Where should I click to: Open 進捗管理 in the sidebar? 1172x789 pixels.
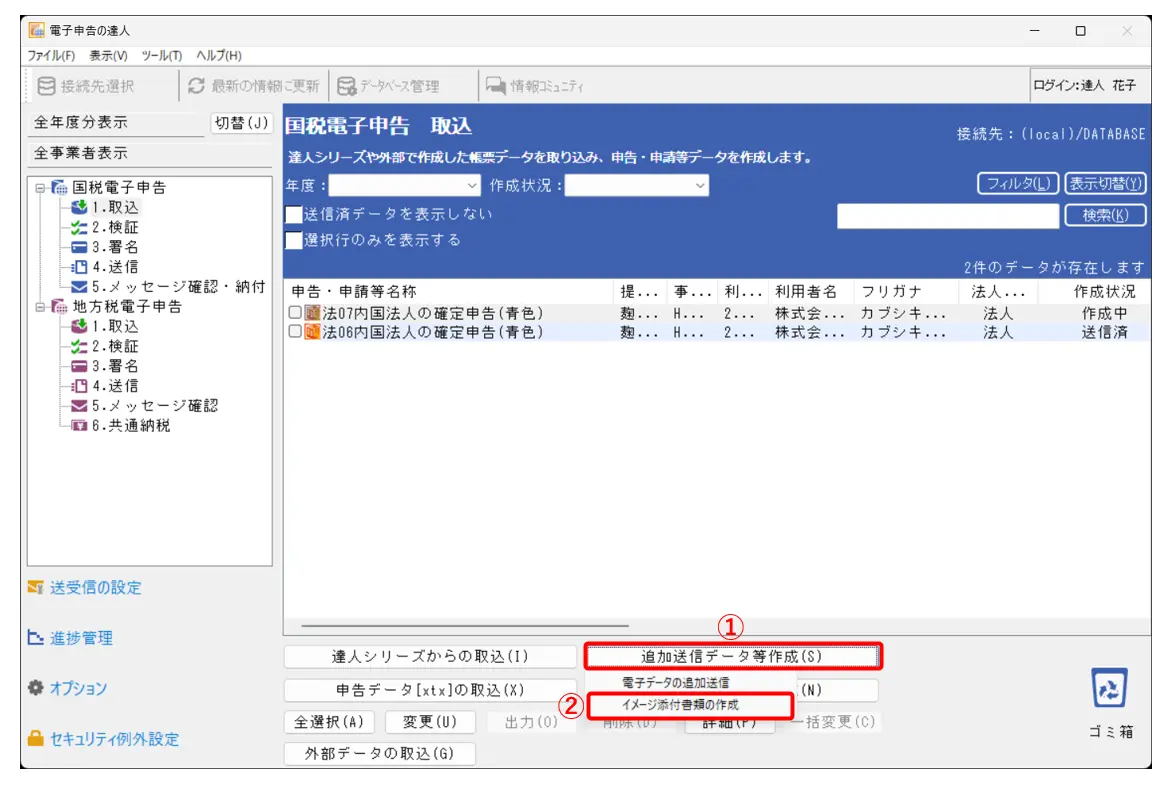81,638
